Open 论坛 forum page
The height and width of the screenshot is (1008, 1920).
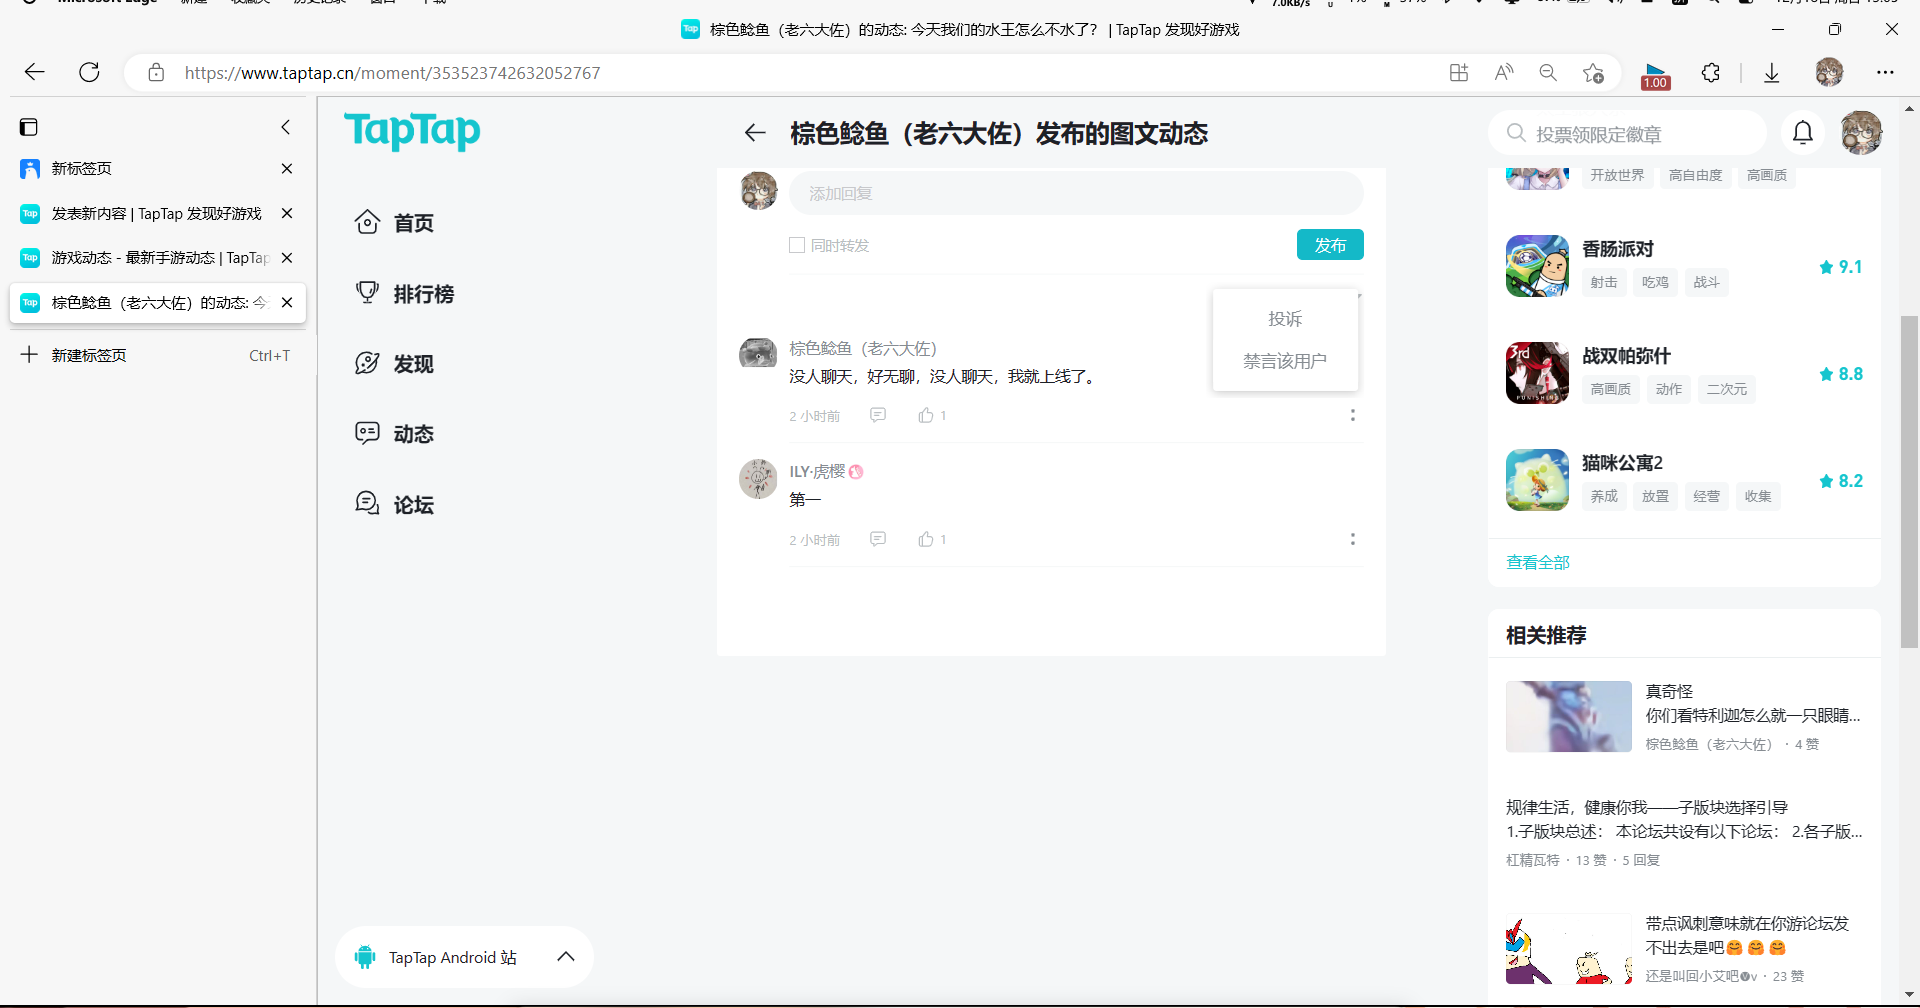395,504
